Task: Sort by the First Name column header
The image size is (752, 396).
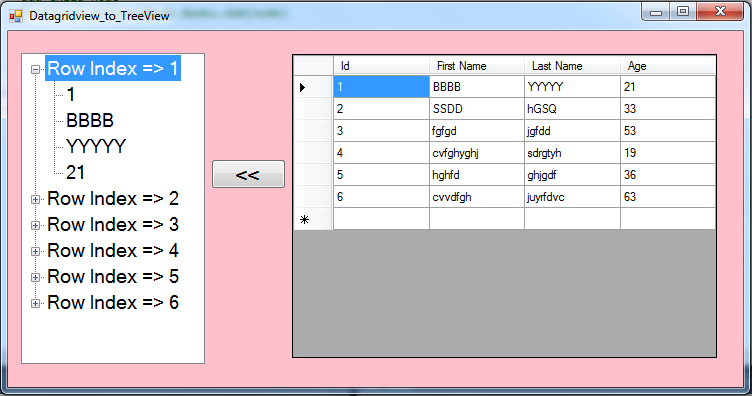Action: click(477, 66)
